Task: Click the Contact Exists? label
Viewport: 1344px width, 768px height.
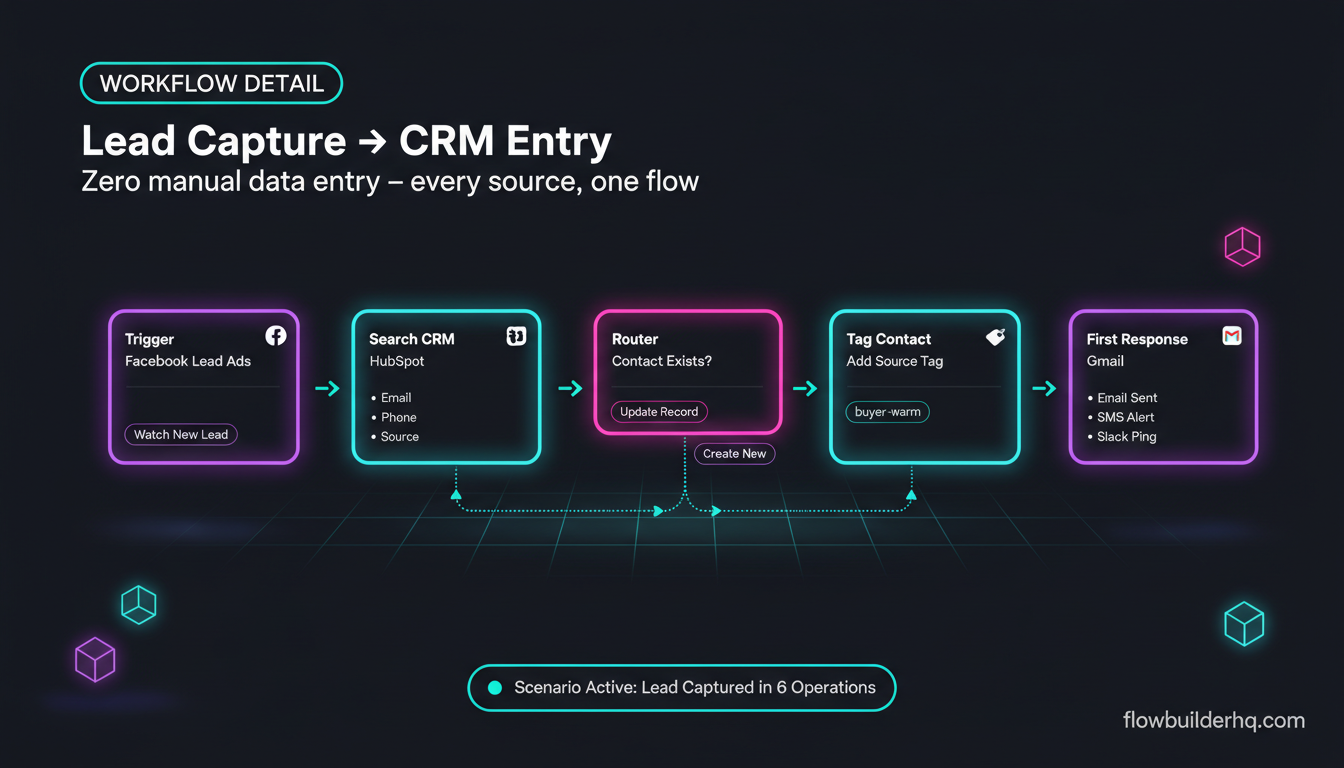Action: [x=662, y=361]
